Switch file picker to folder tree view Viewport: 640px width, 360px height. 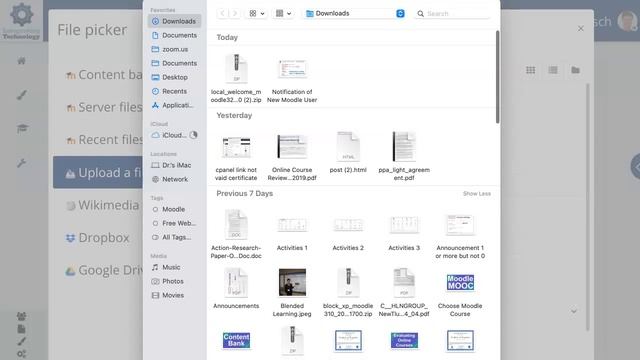pyautogui.click(x=576, y=70)
